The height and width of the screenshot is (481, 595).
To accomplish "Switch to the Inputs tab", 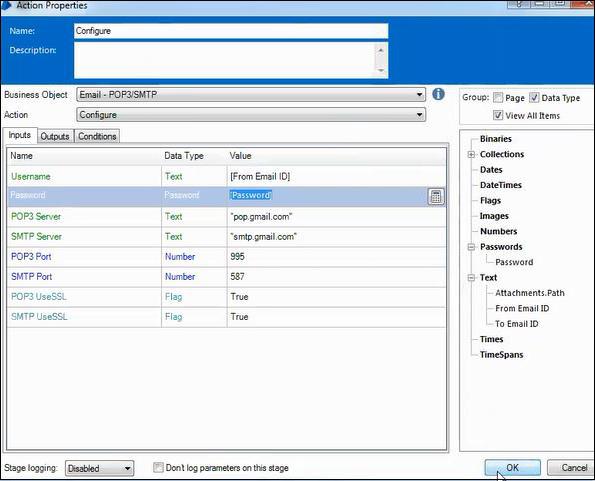I will click(x=20, y=135).
